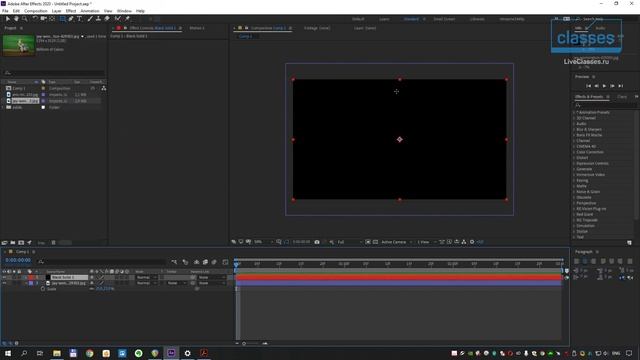The height and width of the screenshot is (360, 640).
Task: Select the Eraser tool
Action: [x=107, y=19]
